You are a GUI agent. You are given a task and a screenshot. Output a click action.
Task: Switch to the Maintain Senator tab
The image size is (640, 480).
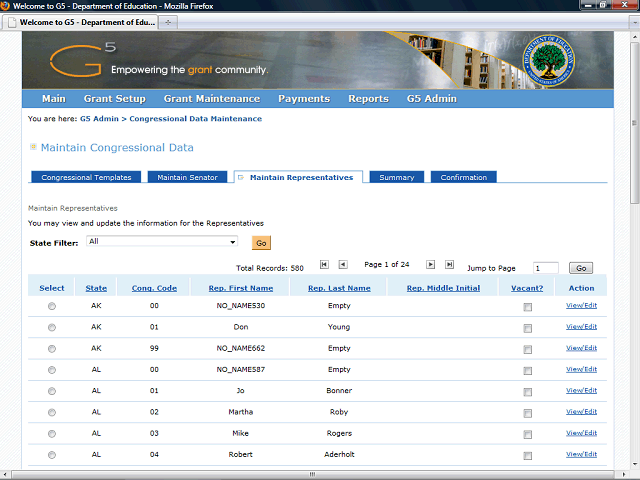[189, 178]
